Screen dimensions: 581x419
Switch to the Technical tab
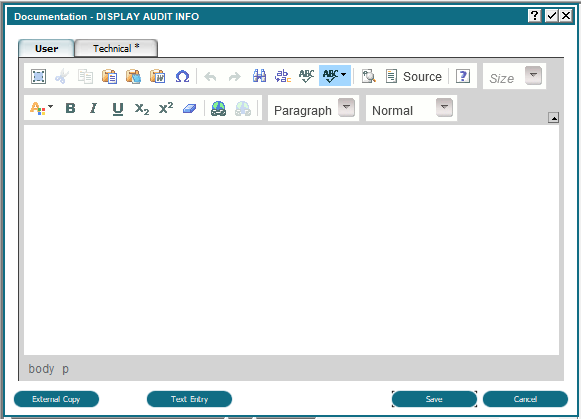click(x=116, y=49)
